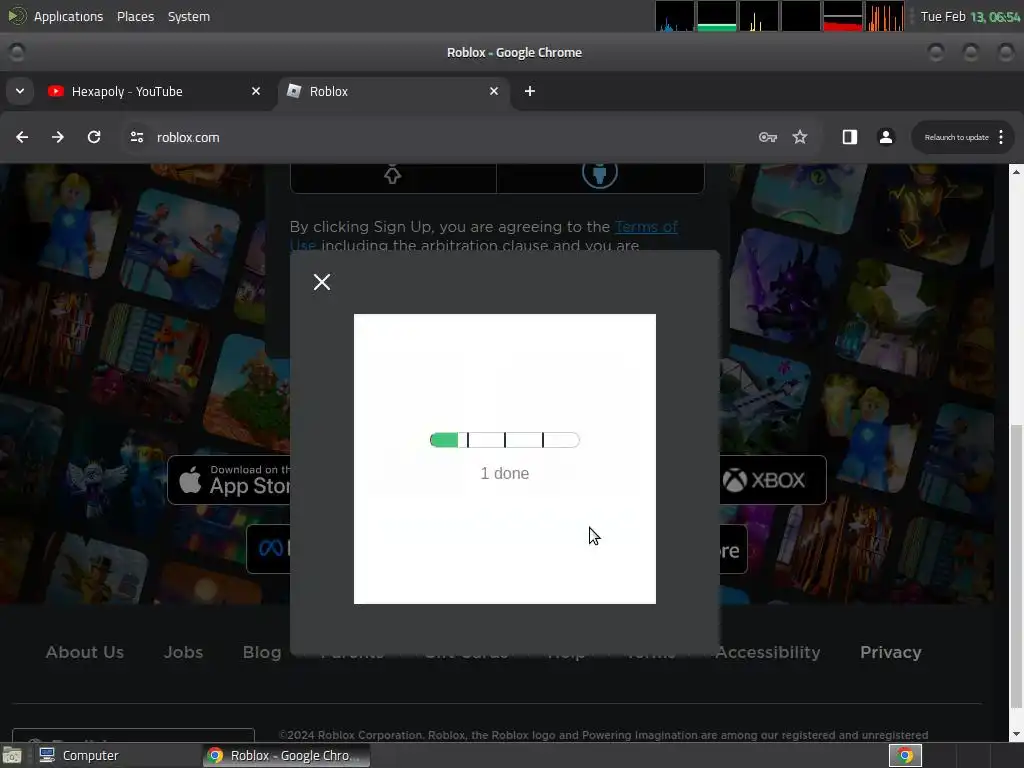Open the Privacy footer link

(x=891, y=652)
